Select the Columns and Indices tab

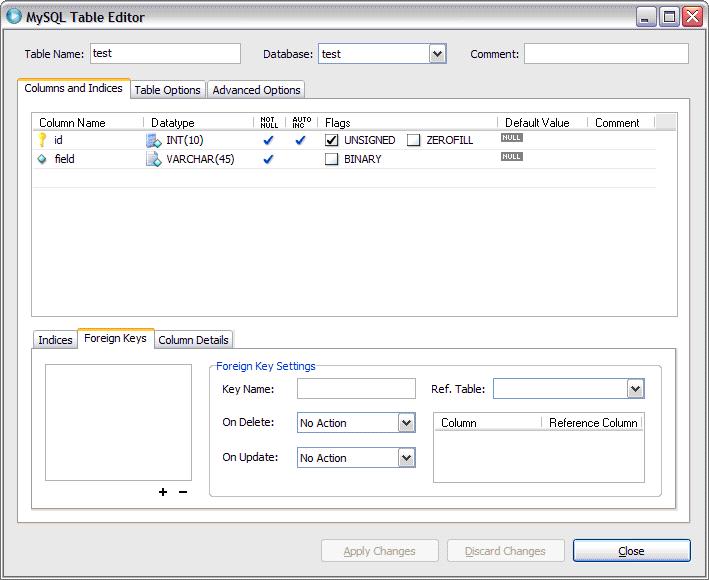click(73, 88)
